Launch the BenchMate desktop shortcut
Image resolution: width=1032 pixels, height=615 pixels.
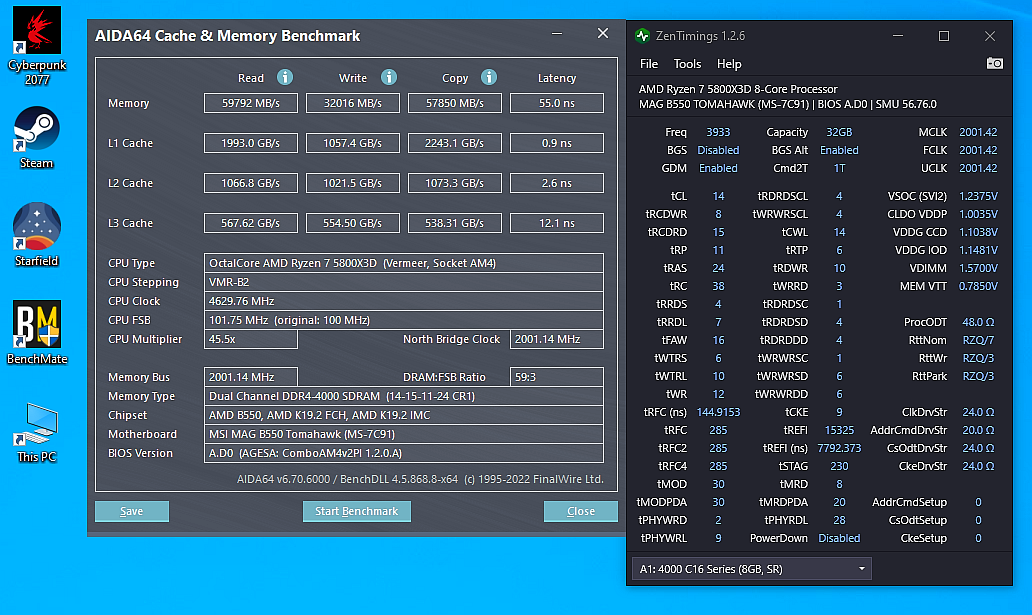[x=37, y=333]
